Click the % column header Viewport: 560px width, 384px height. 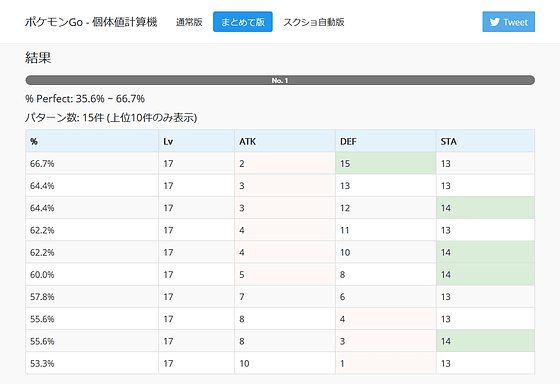tap(92, 141)
